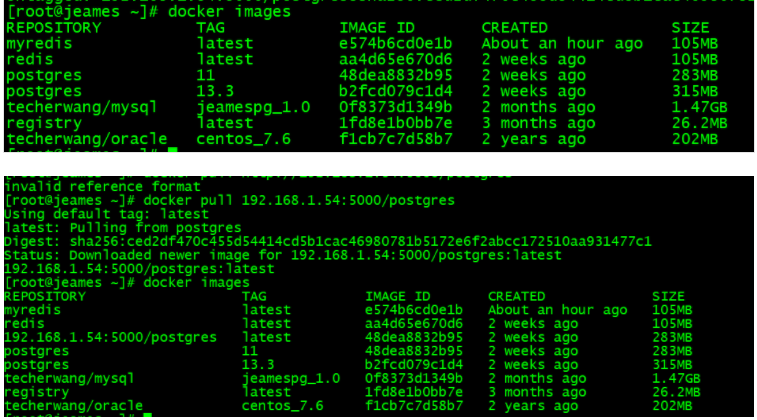Click 'myredis' in the upper listing
The image size is (757, 420).
click(39, 44)
